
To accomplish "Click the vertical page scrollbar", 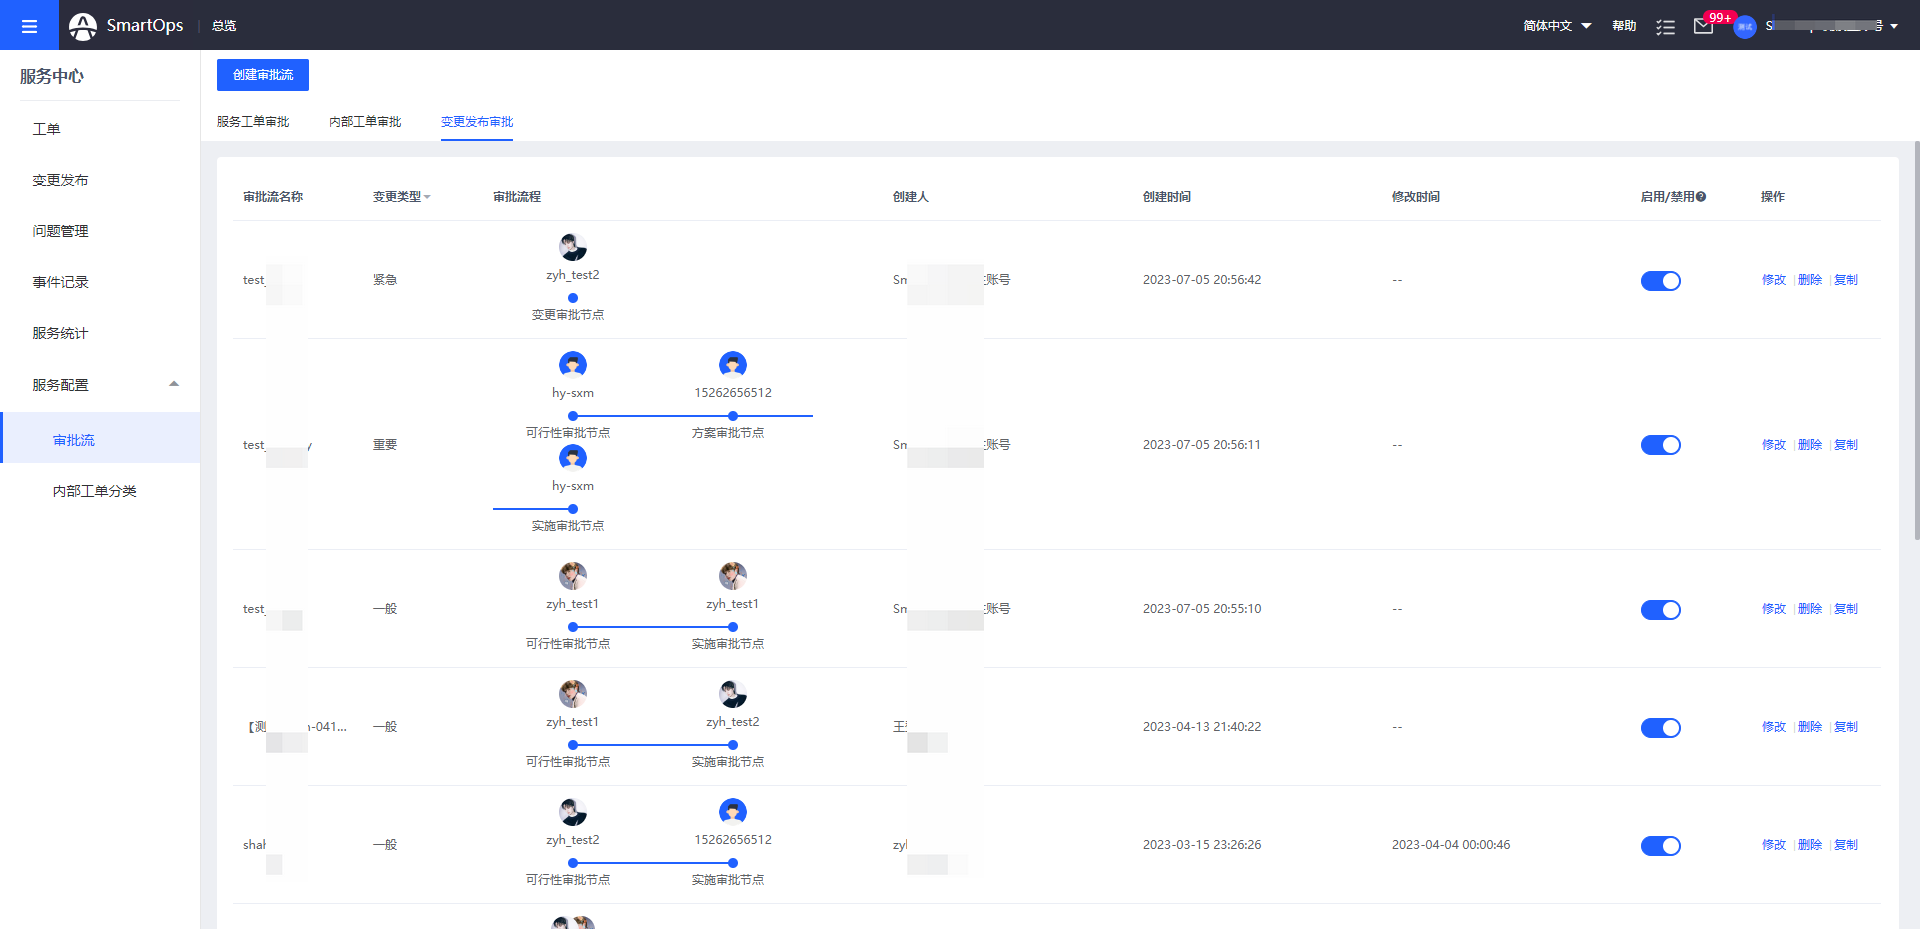I will [x=1916, y=340].
